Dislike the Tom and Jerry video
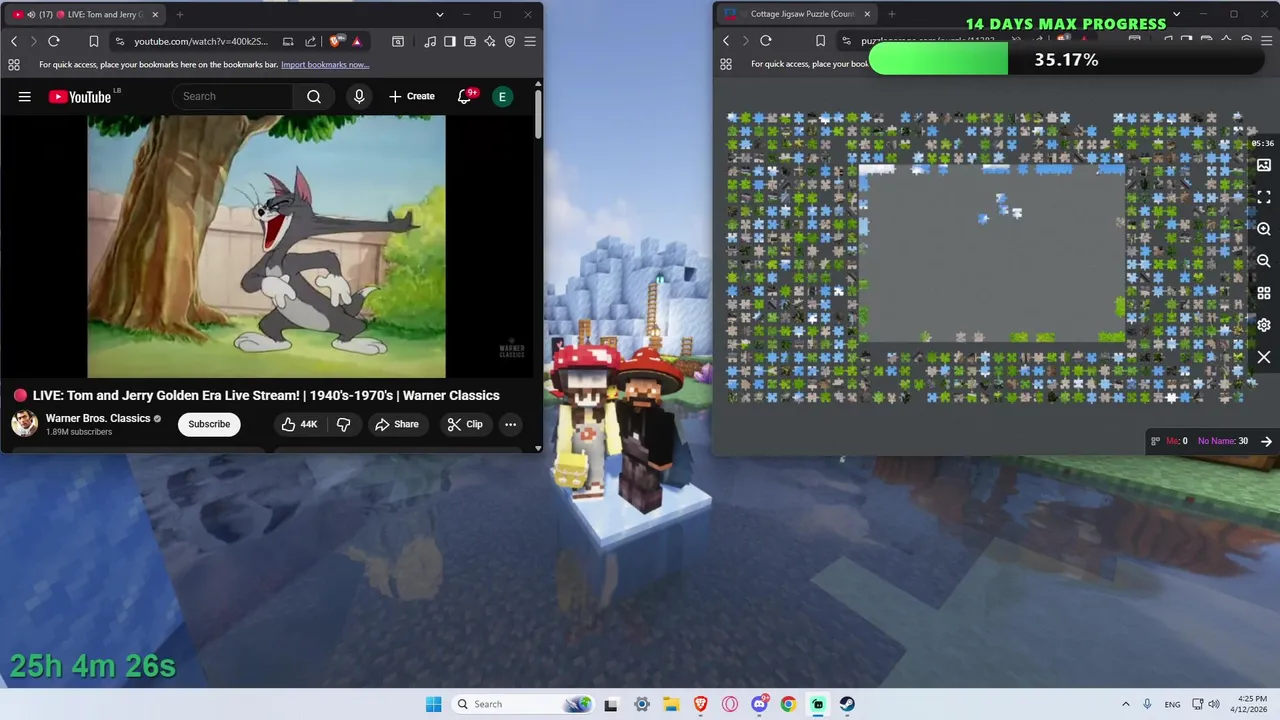Viewport: 1280px width, 720px height. pos(344,424)
